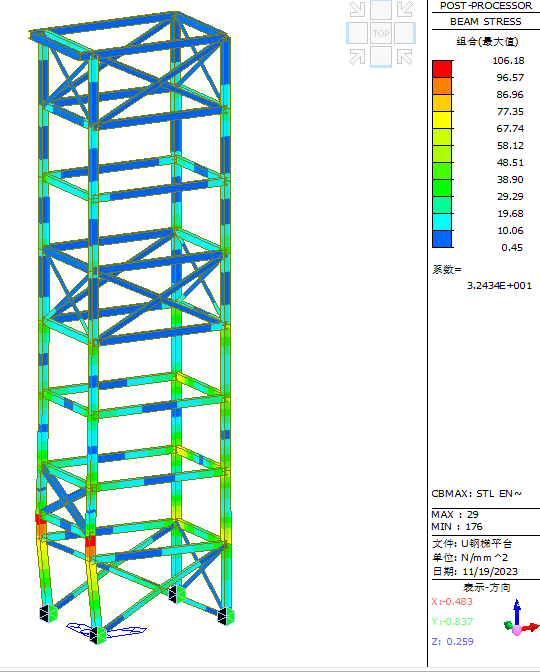540x672 pixels.
Task: Click the red 106.18 legend color swatch
Action: tap(442, 69)
